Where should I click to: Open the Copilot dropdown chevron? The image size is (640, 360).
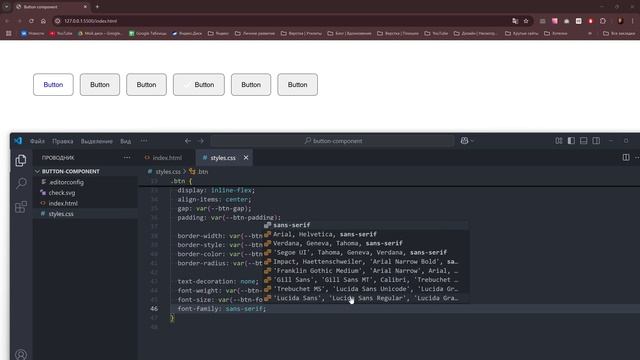click(472, 141)
